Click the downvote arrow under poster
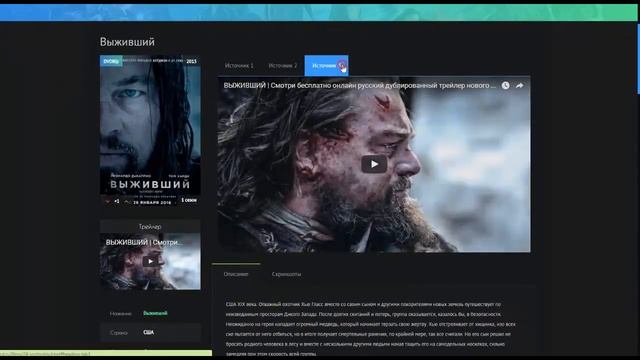The width and height of the screenshot is (640, 360). (x=108, y=201)
